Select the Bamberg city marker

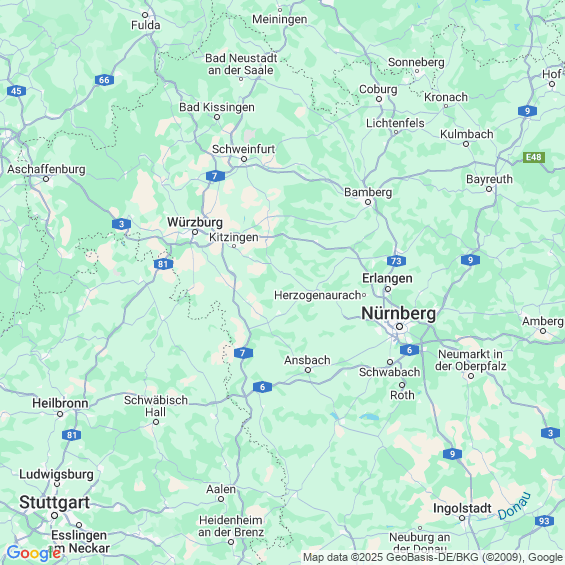click(368, 202)
